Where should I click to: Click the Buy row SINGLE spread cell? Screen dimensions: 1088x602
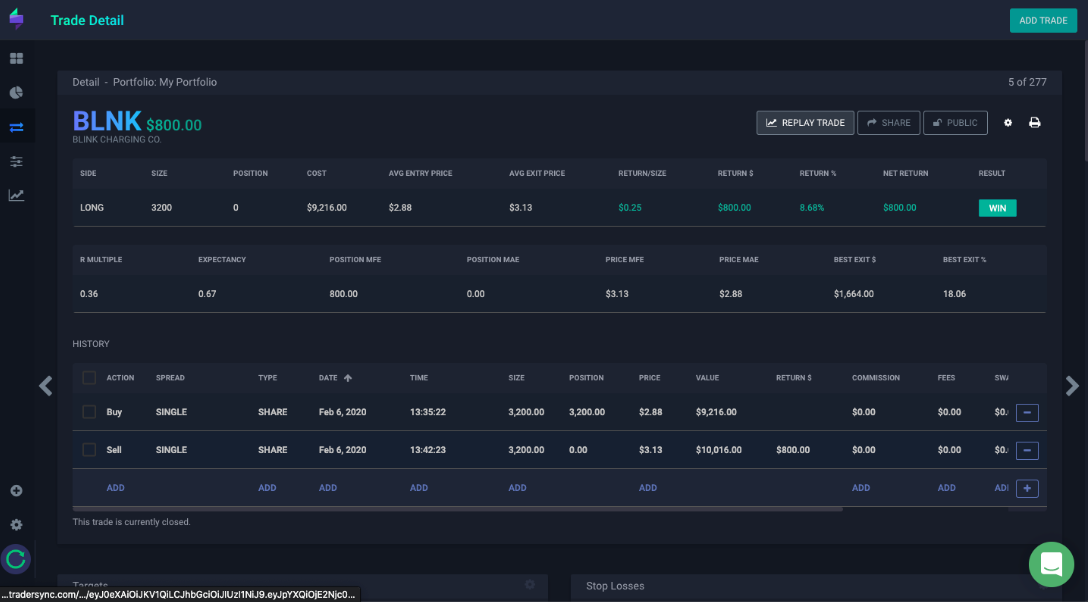point(171,412)
